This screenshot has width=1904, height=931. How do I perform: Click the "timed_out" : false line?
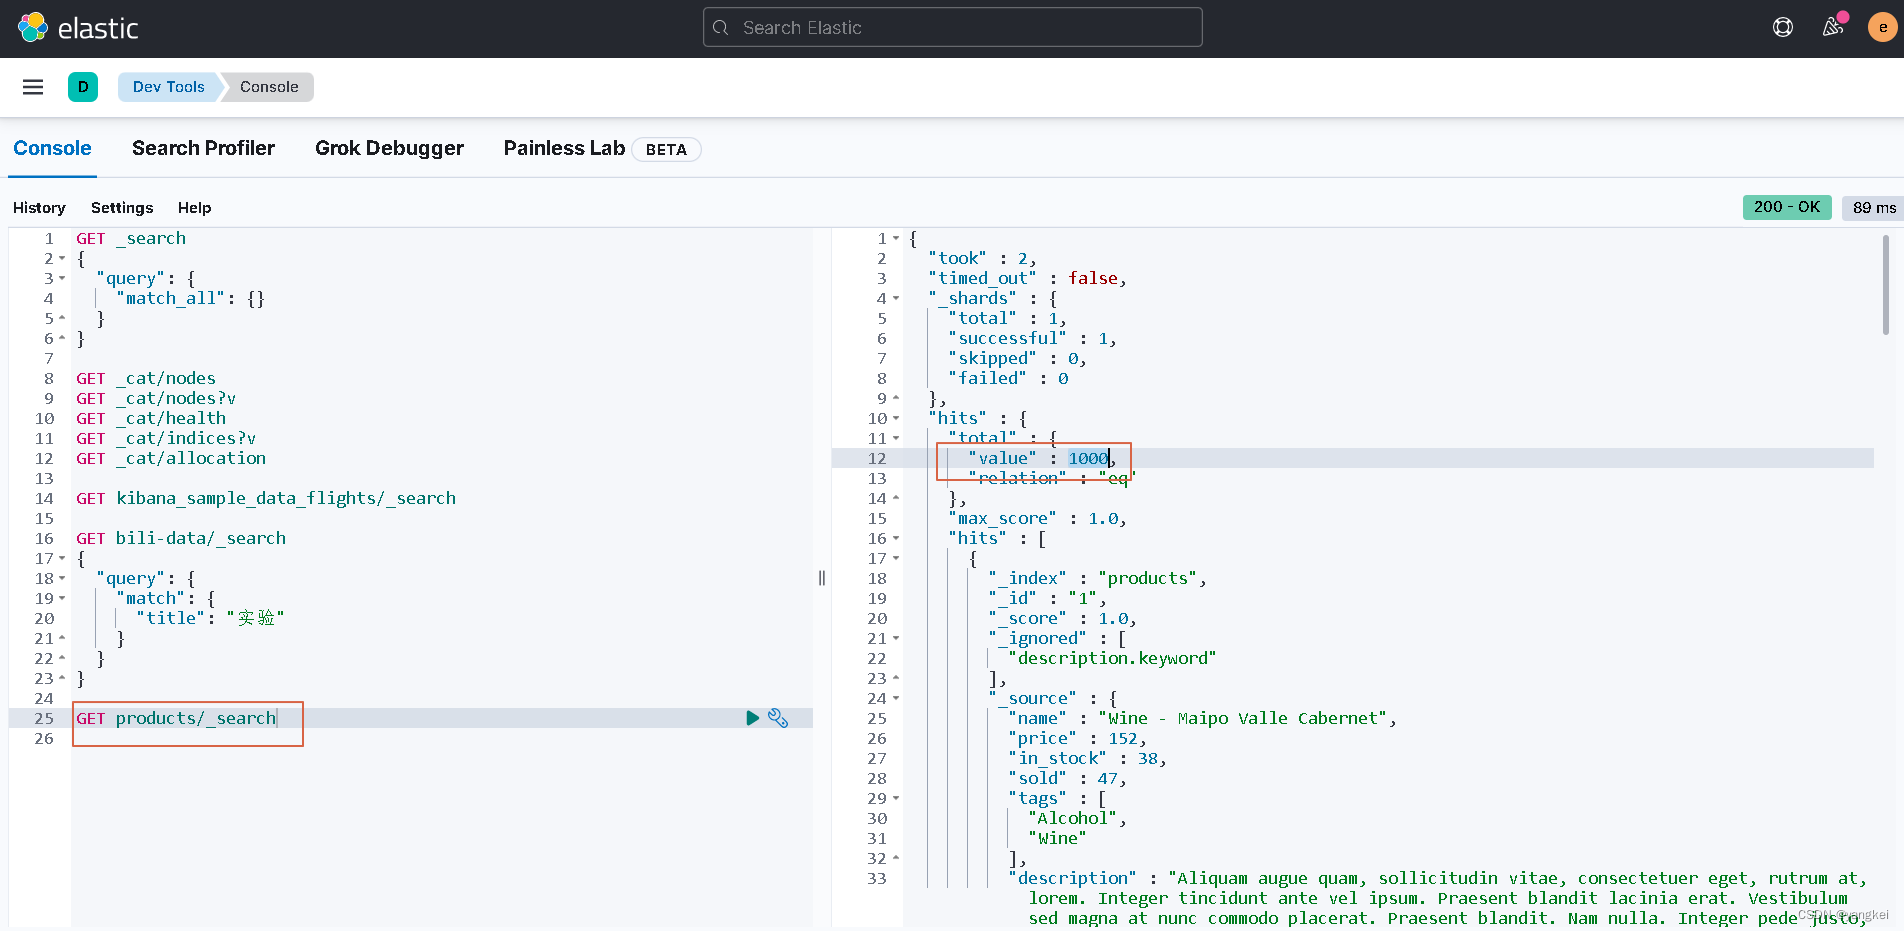click(1027, 278)
